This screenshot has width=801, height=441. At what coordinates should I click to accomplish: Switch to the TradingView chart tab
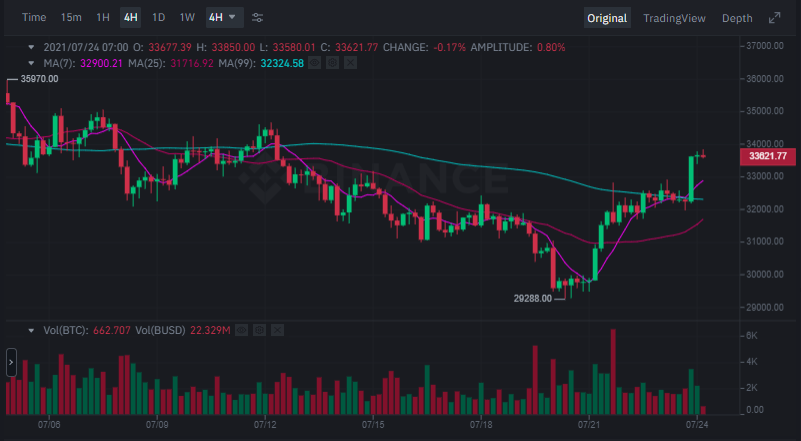pyautogui.click(x=673, y=18)
